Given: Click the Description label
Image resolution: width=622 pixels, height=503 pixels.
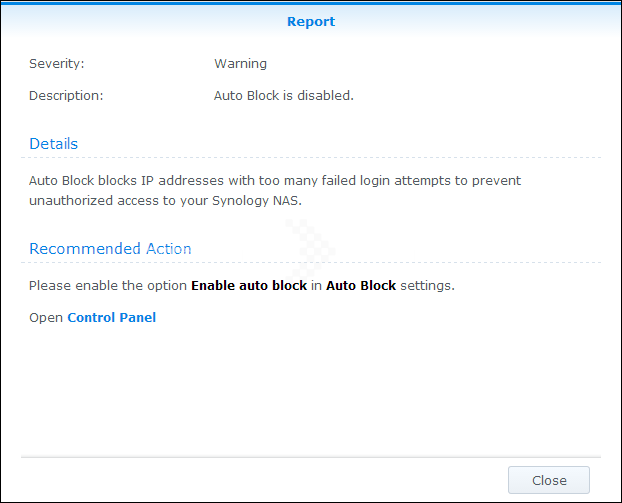Looking at the screenshot, I should pos(66,96).
